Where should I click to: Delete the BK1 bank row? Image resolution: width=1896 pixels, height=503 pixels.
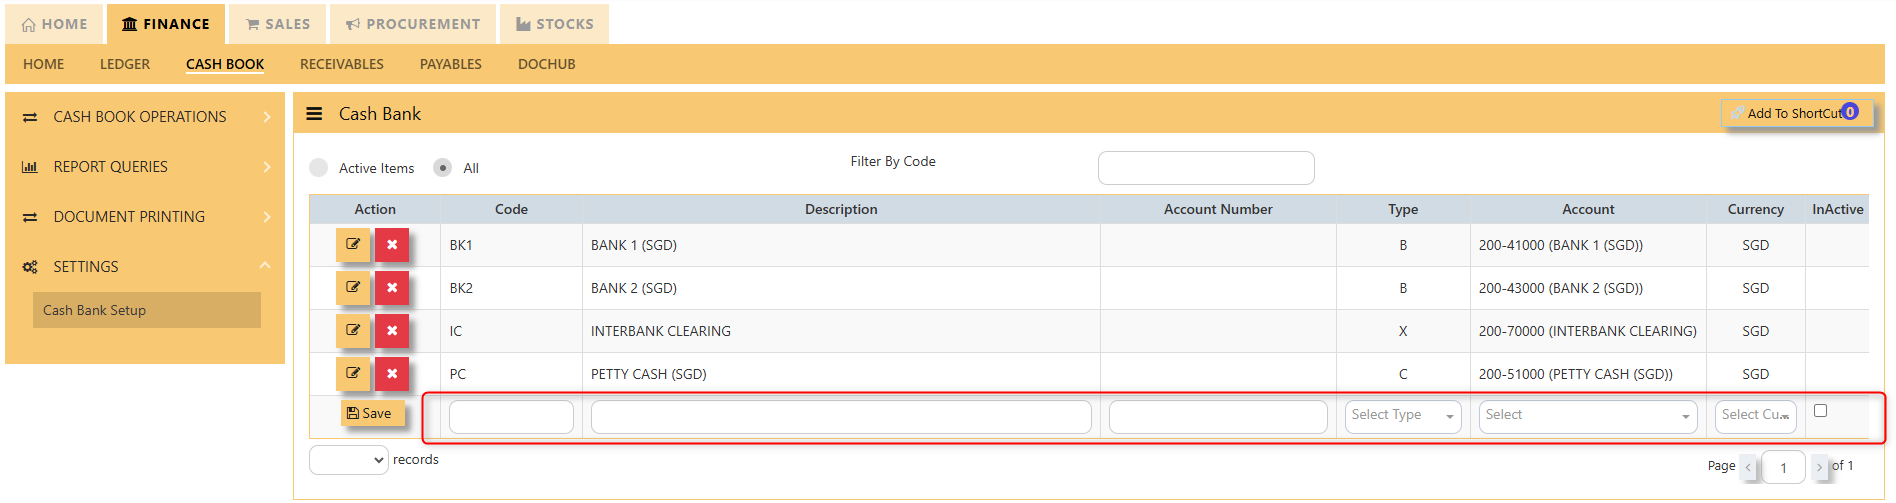tap(392, 245)
